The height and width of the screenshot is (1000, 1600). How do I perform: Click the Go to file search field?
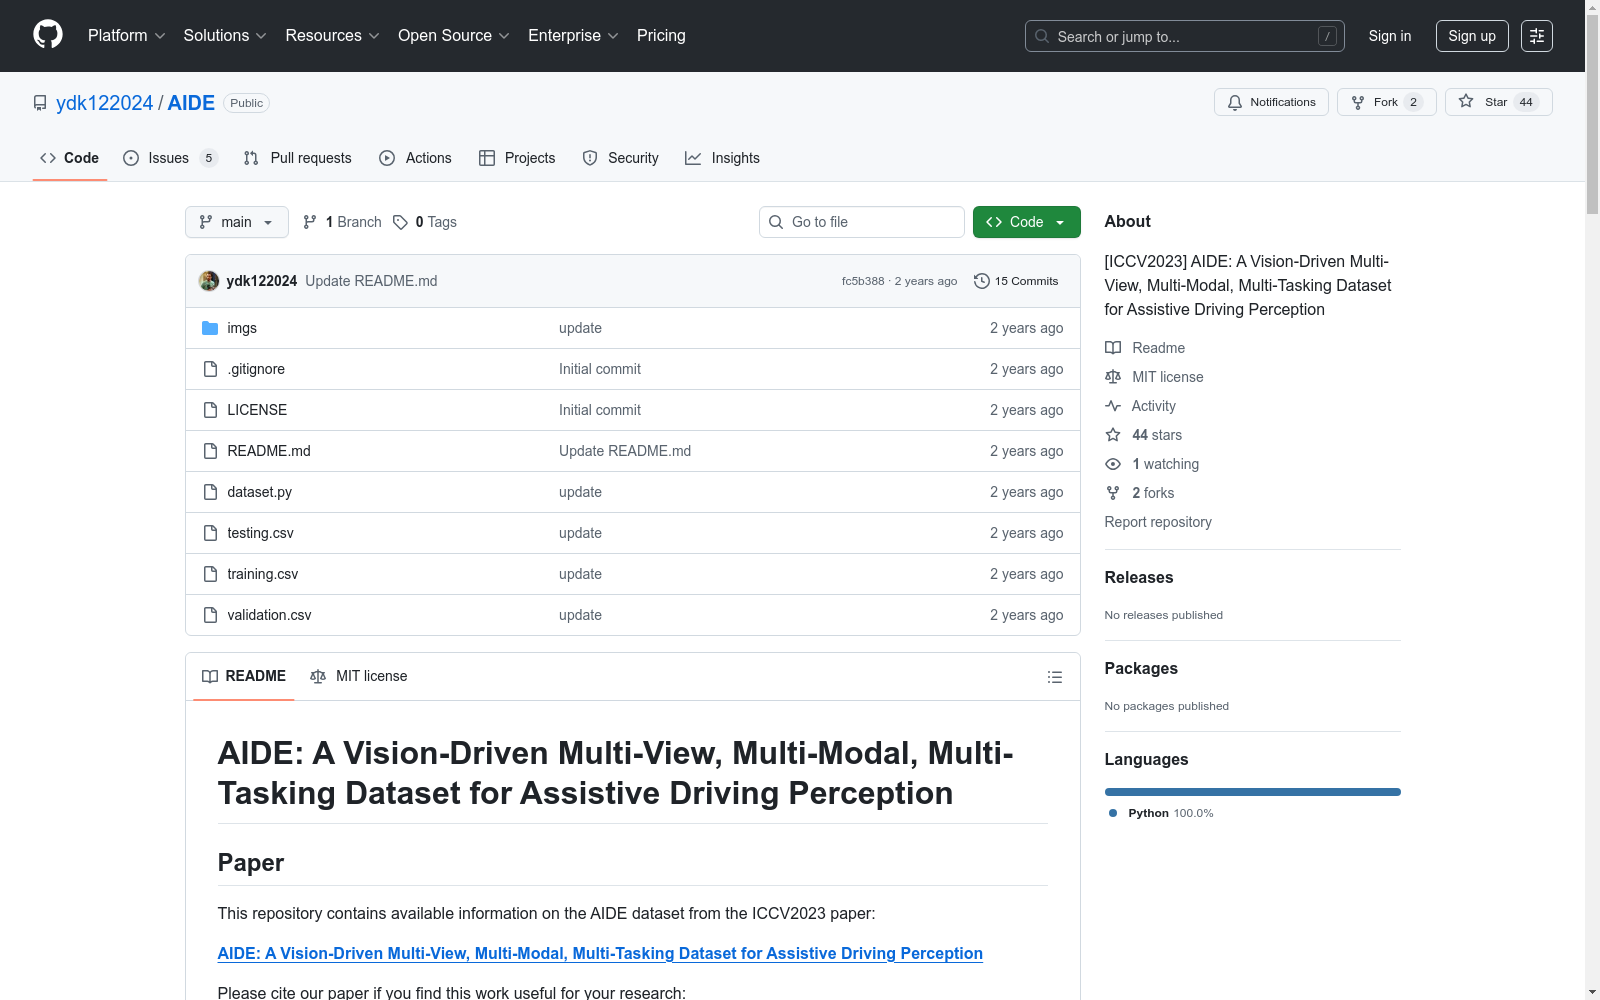click(x=862, y=222)
